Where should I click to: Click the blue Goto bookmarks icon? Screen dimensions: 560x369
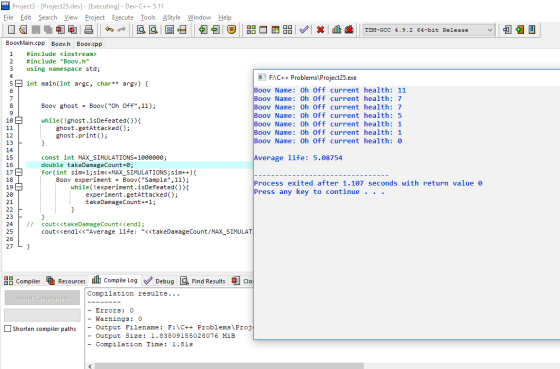532,30
